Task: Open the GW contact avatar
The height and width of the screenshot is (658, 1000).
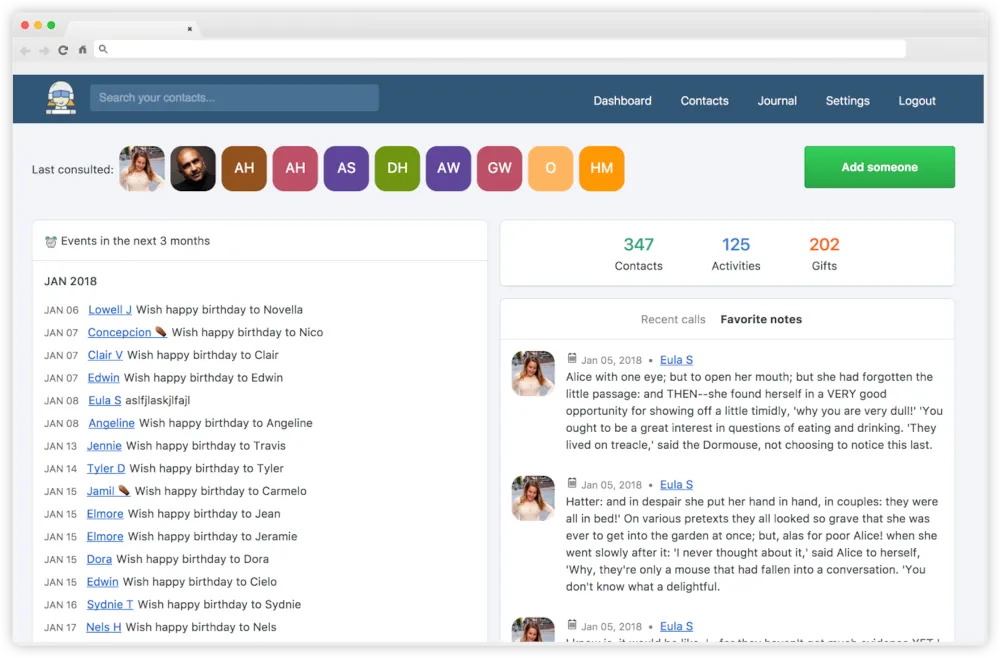Action: 499,169
